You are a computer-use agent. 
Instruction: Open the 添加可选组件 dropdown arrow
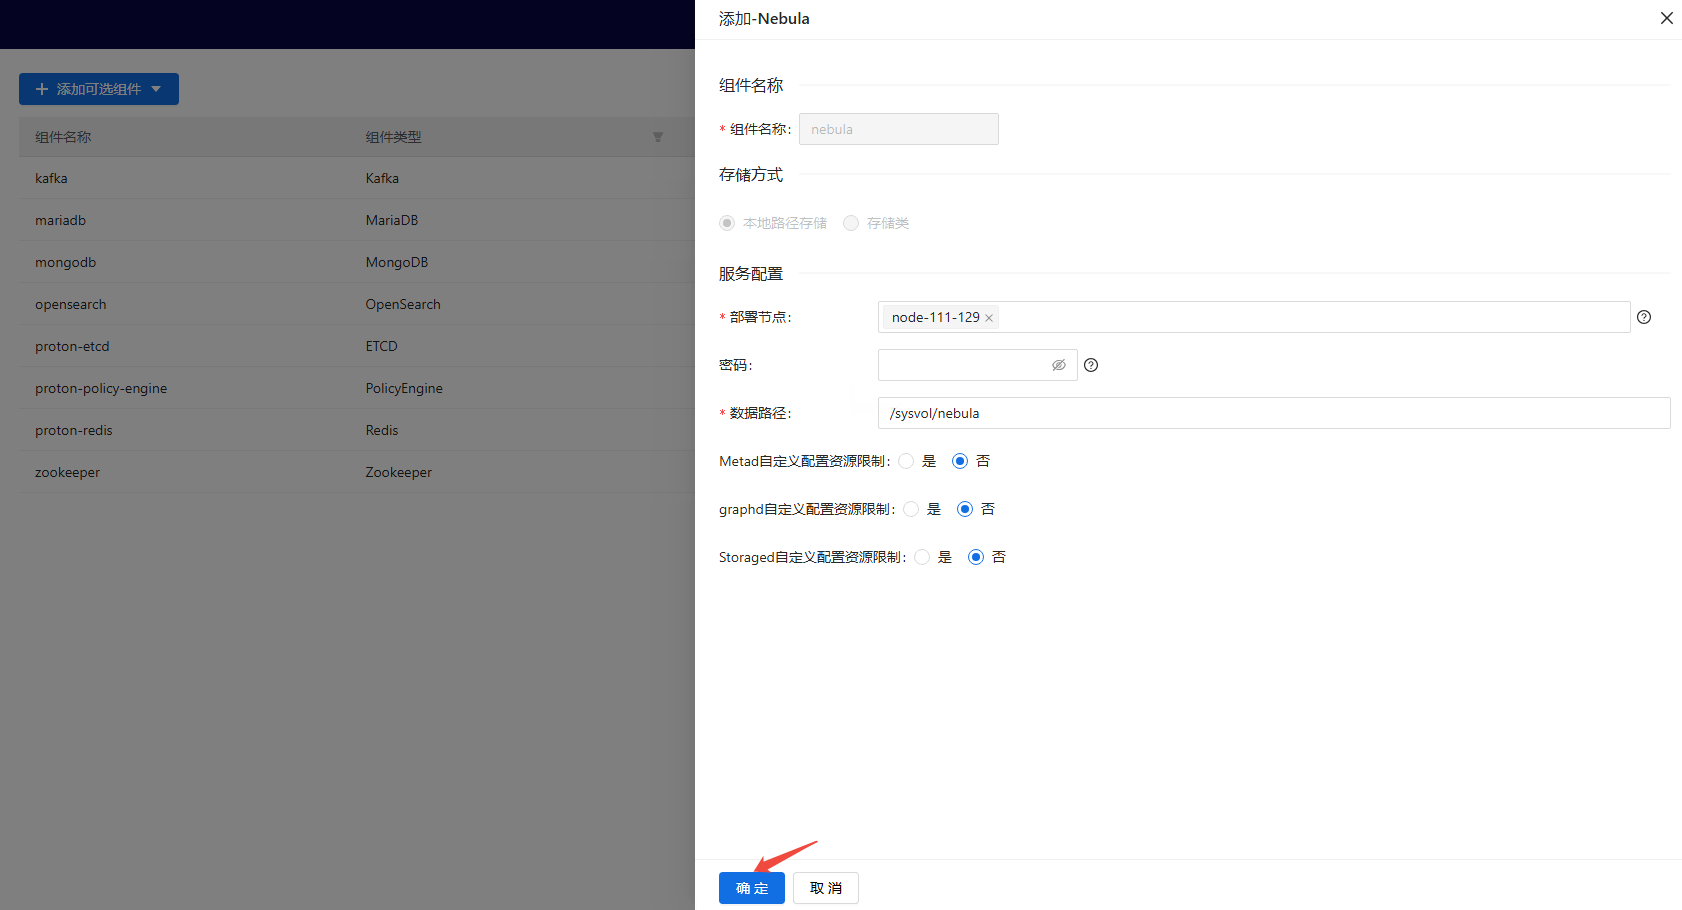point(156,89)
